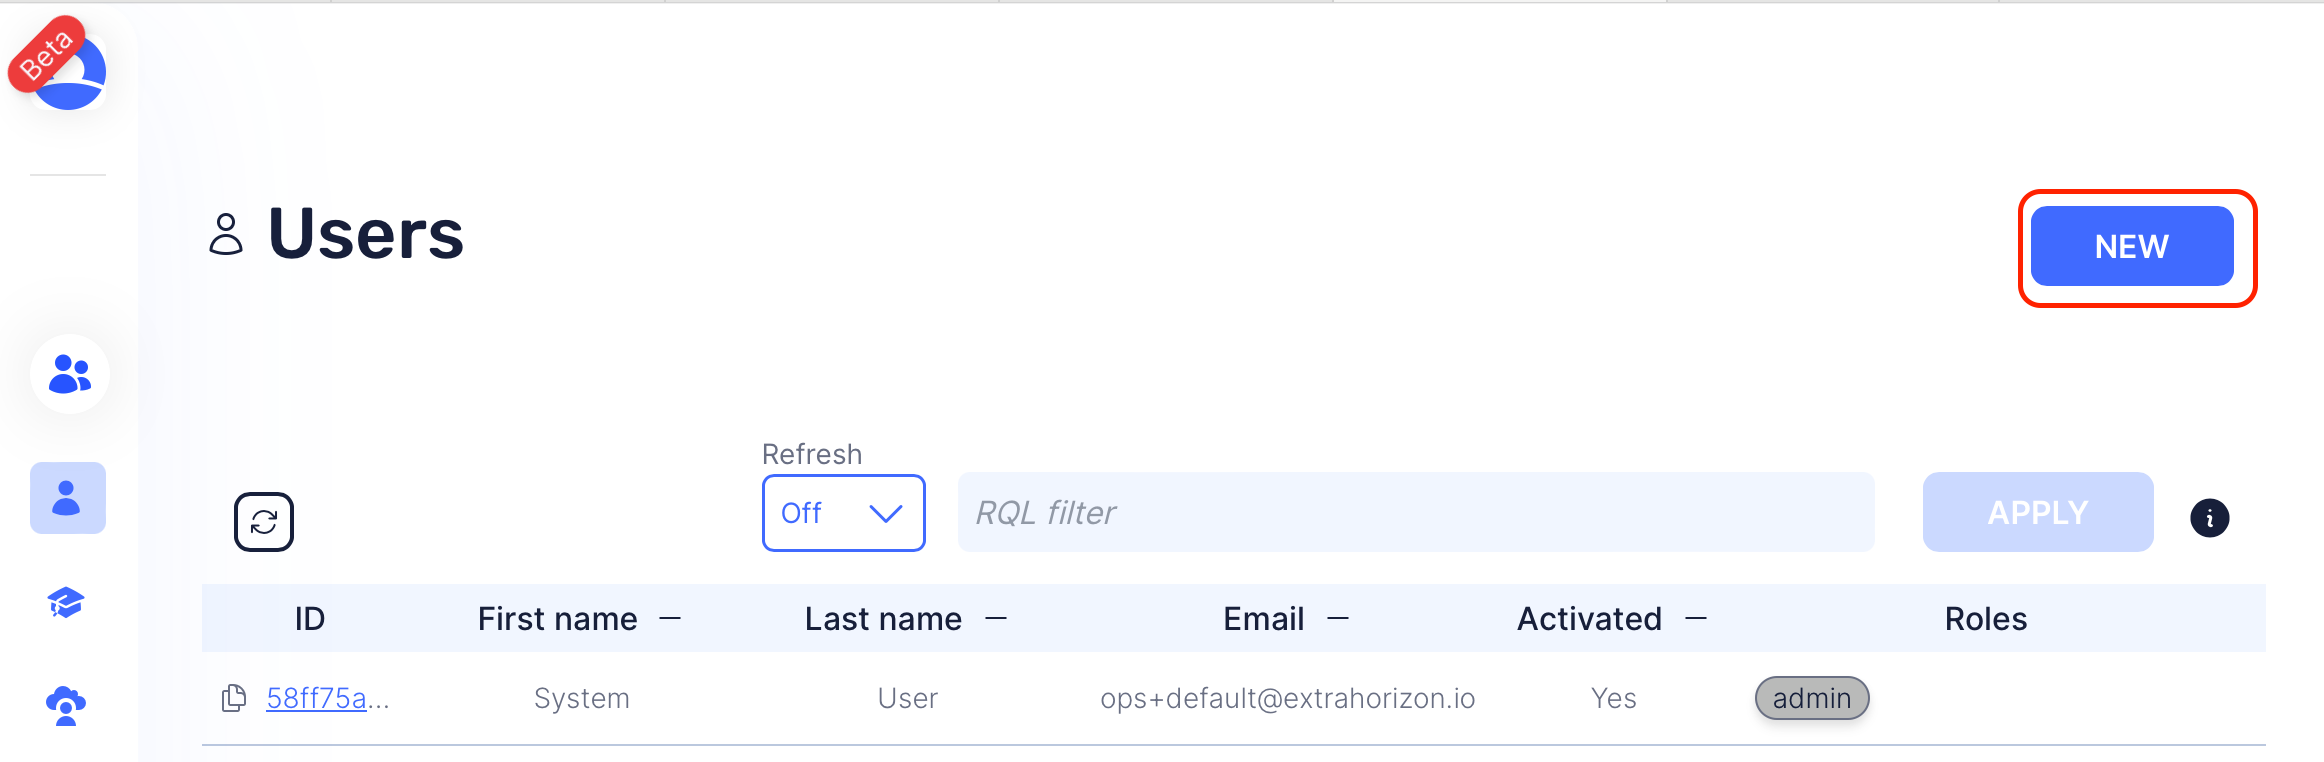
Task: Toggle sort on Last name column
Action: pos(995,619)
